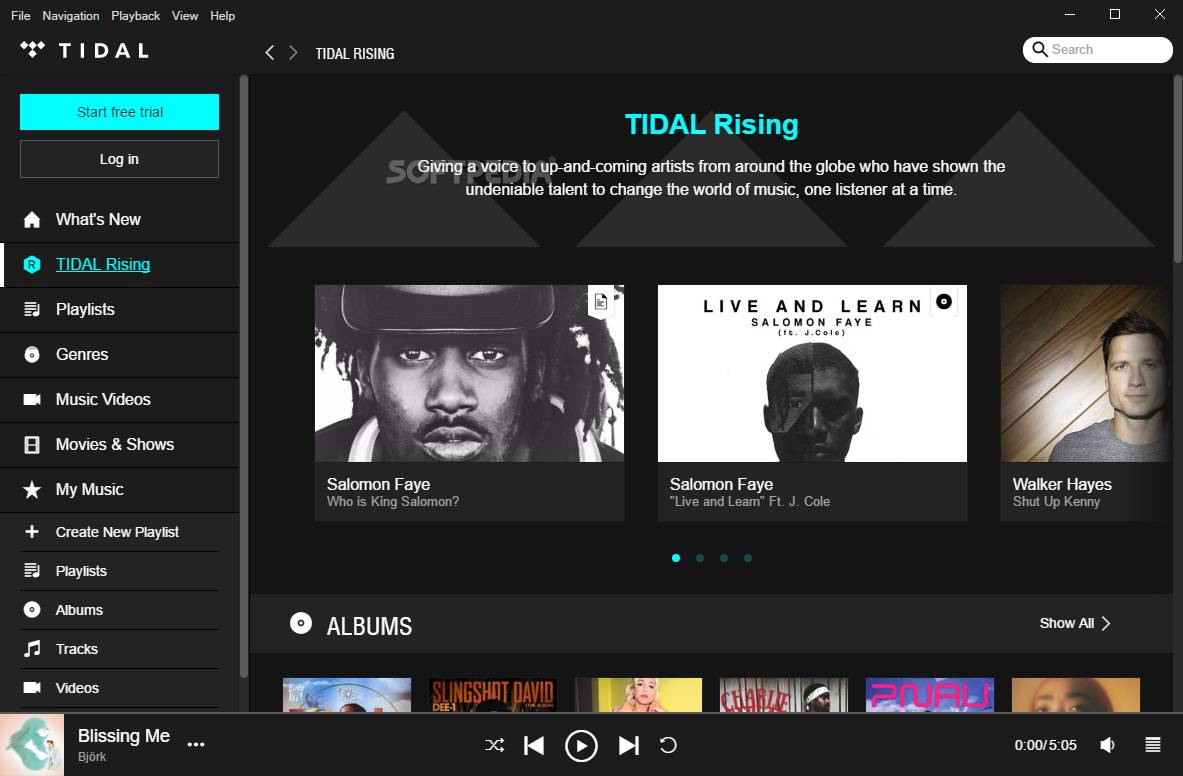
Task: Click the Log in button
Action: pos(119,159)
